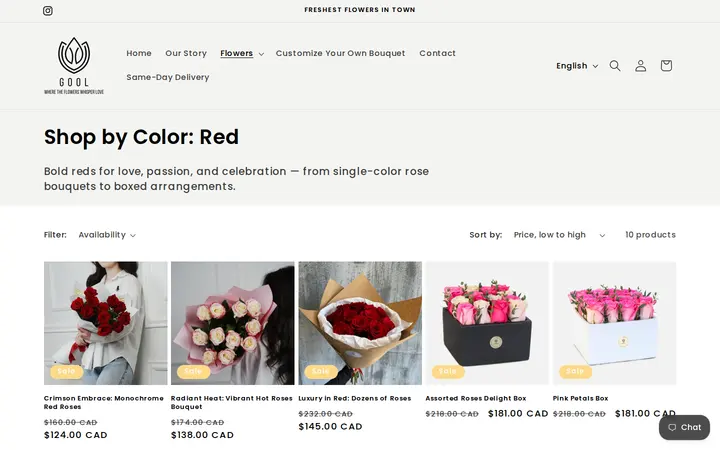
Task: Click Freshest Flowers in Town announcement
Action: pos(360,10)
